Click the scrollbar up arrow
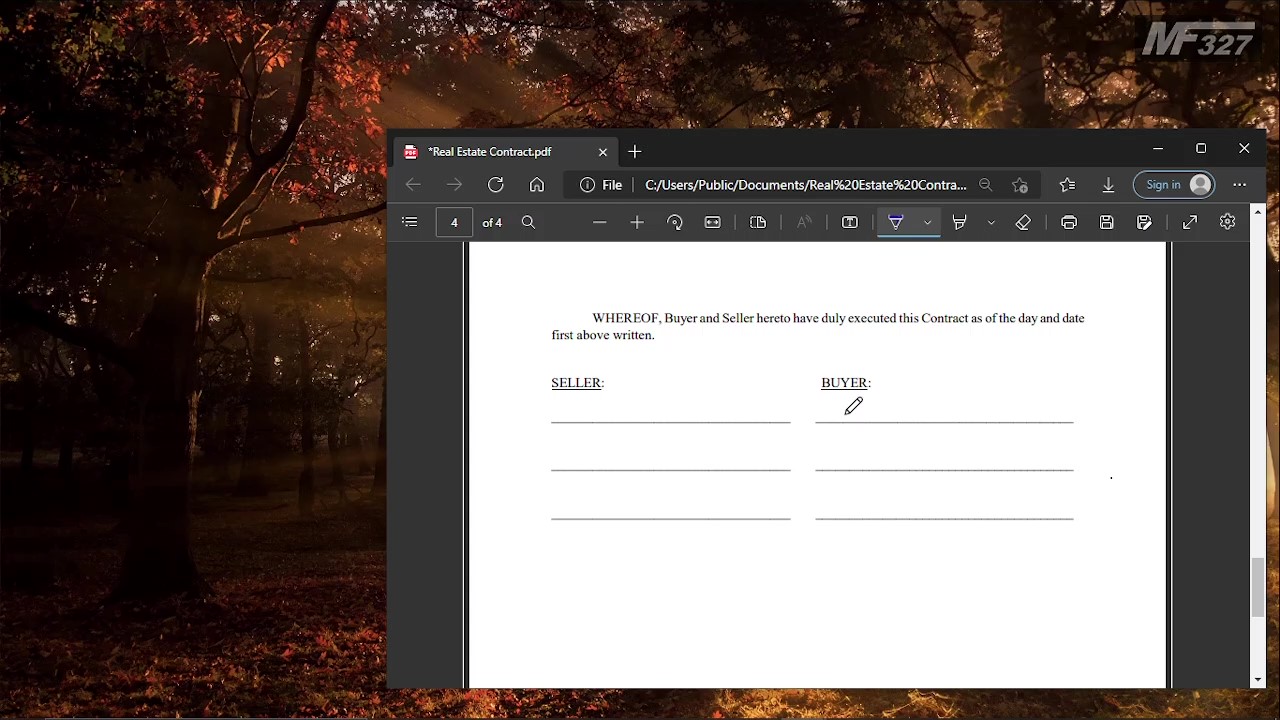This screenshot has height=720, width=1280. coord(1258,212)
